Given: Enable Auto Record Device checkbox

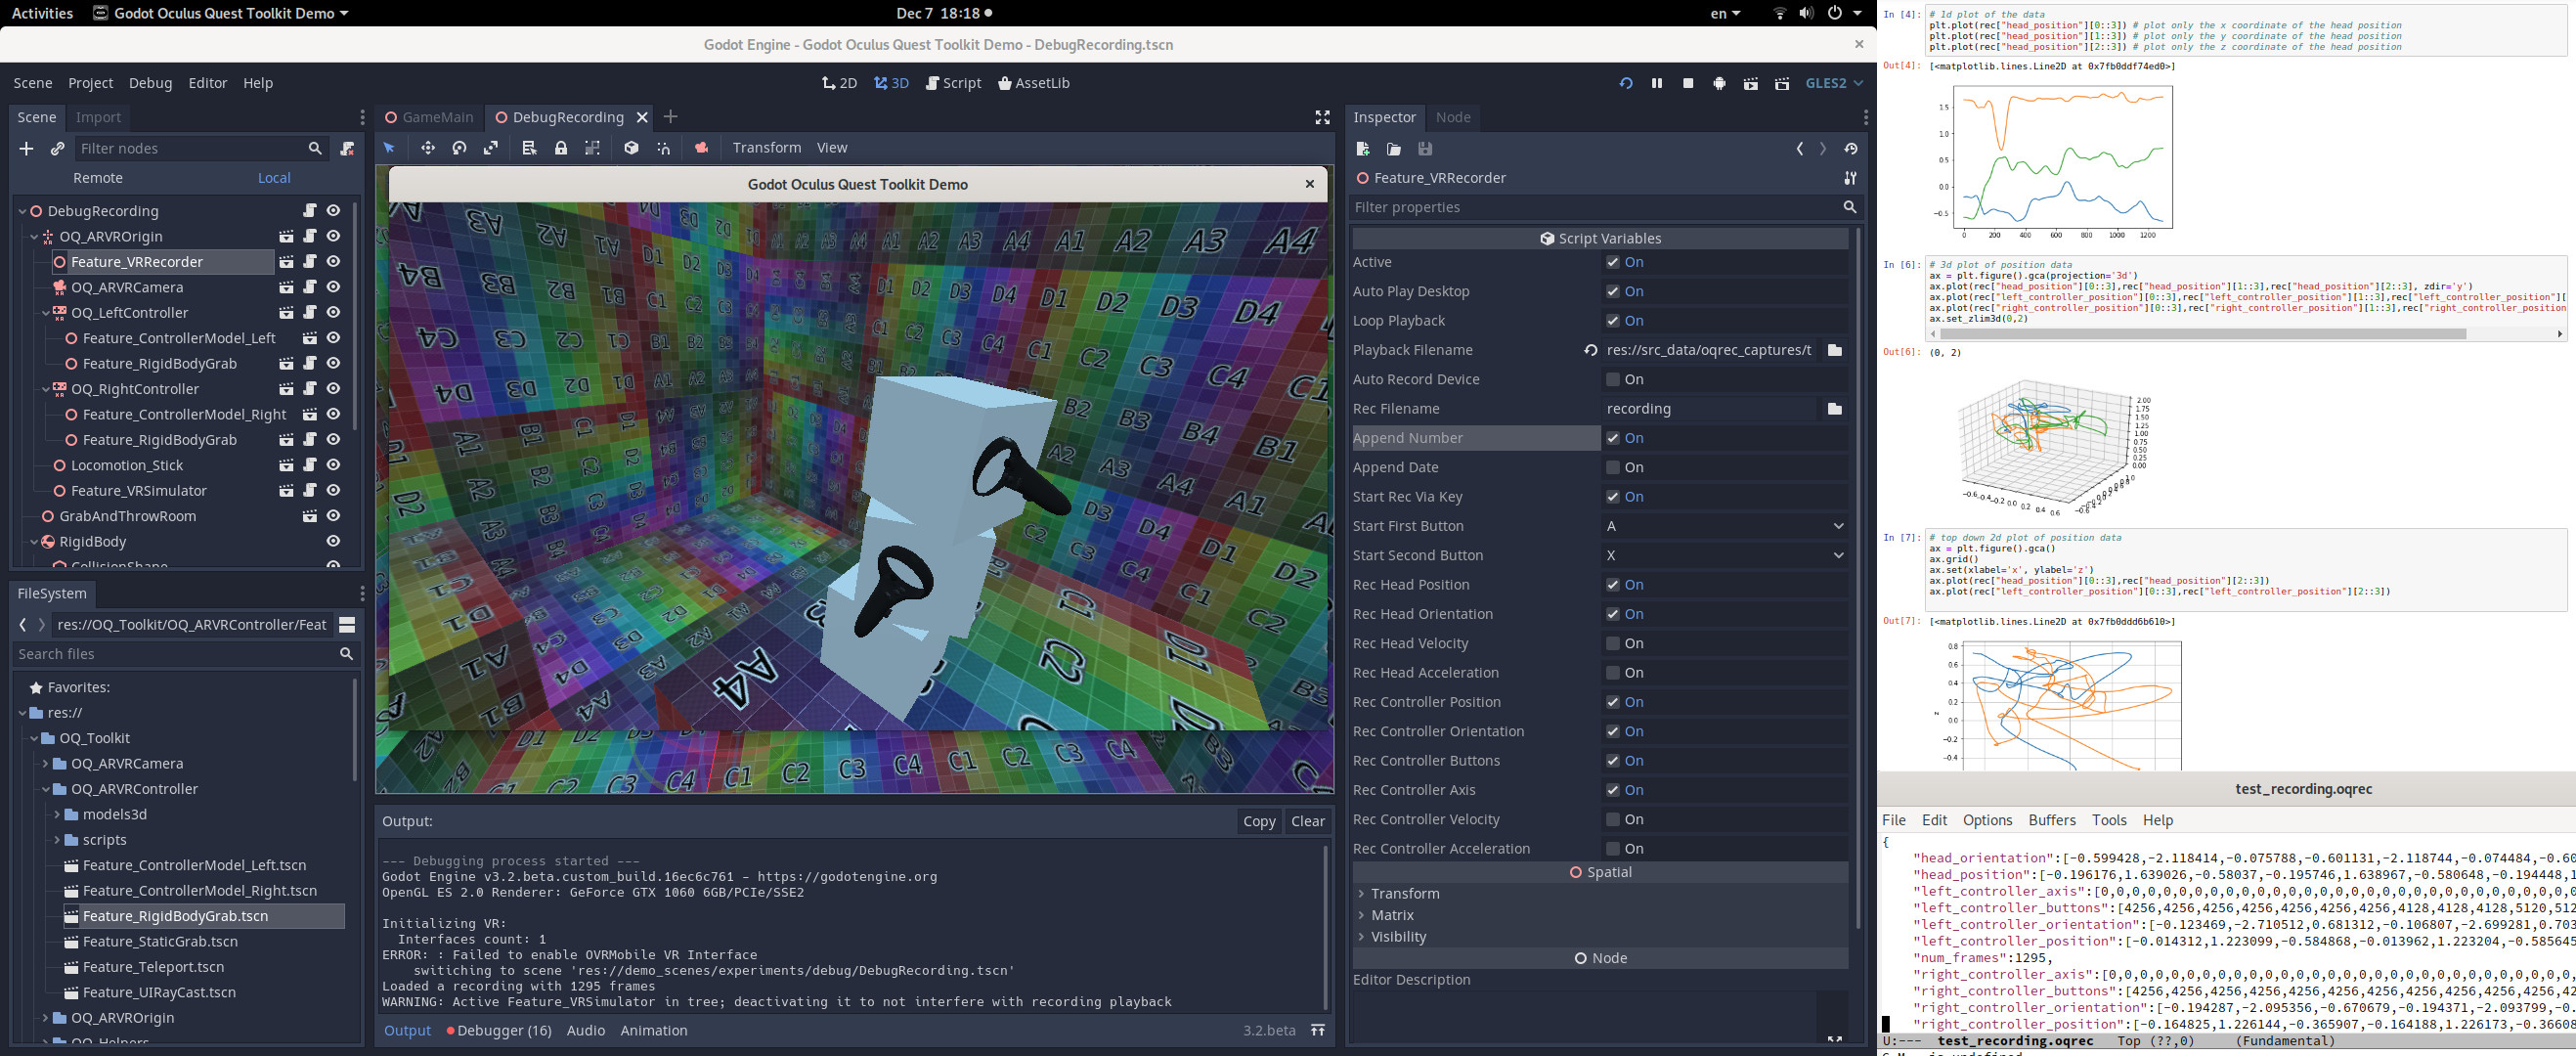Looking at the screenshot, I should coord(1612,379).
